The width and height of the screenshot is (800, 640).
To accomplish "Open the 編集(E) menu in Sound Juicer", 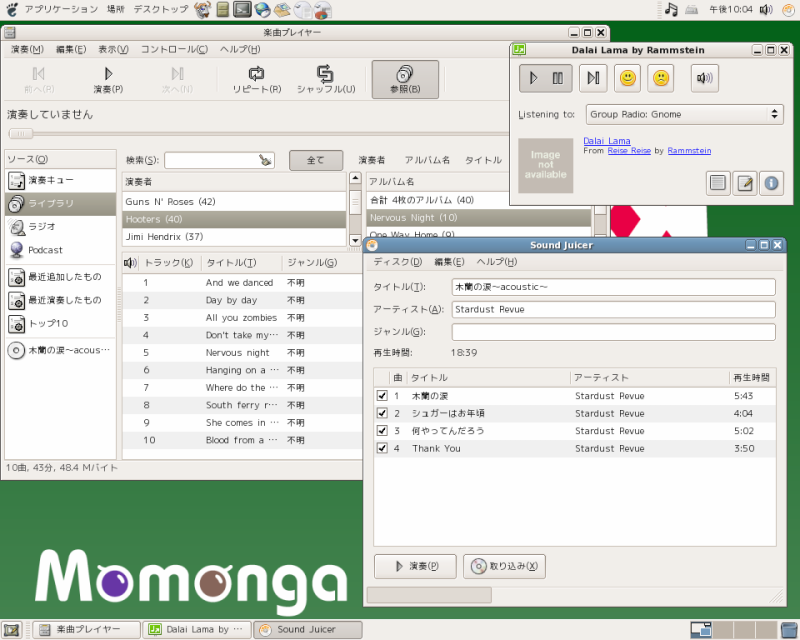I will click(x=449, y=262).
